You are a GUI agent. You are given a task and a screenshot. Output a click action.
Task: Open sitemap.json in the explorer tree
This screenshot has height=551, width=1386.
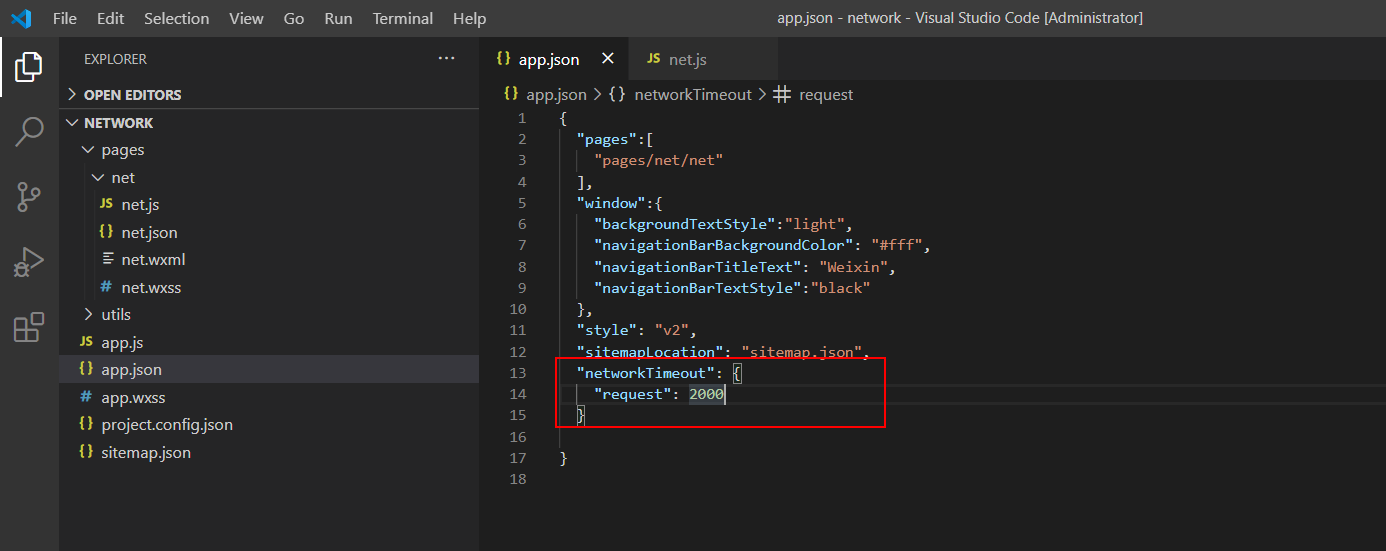click(269, 452)
